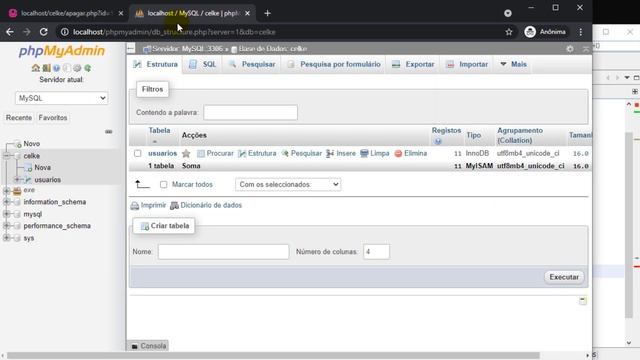Expand the sys database node
The width and height of the screenshot is (640, 360).
(7, 238)
